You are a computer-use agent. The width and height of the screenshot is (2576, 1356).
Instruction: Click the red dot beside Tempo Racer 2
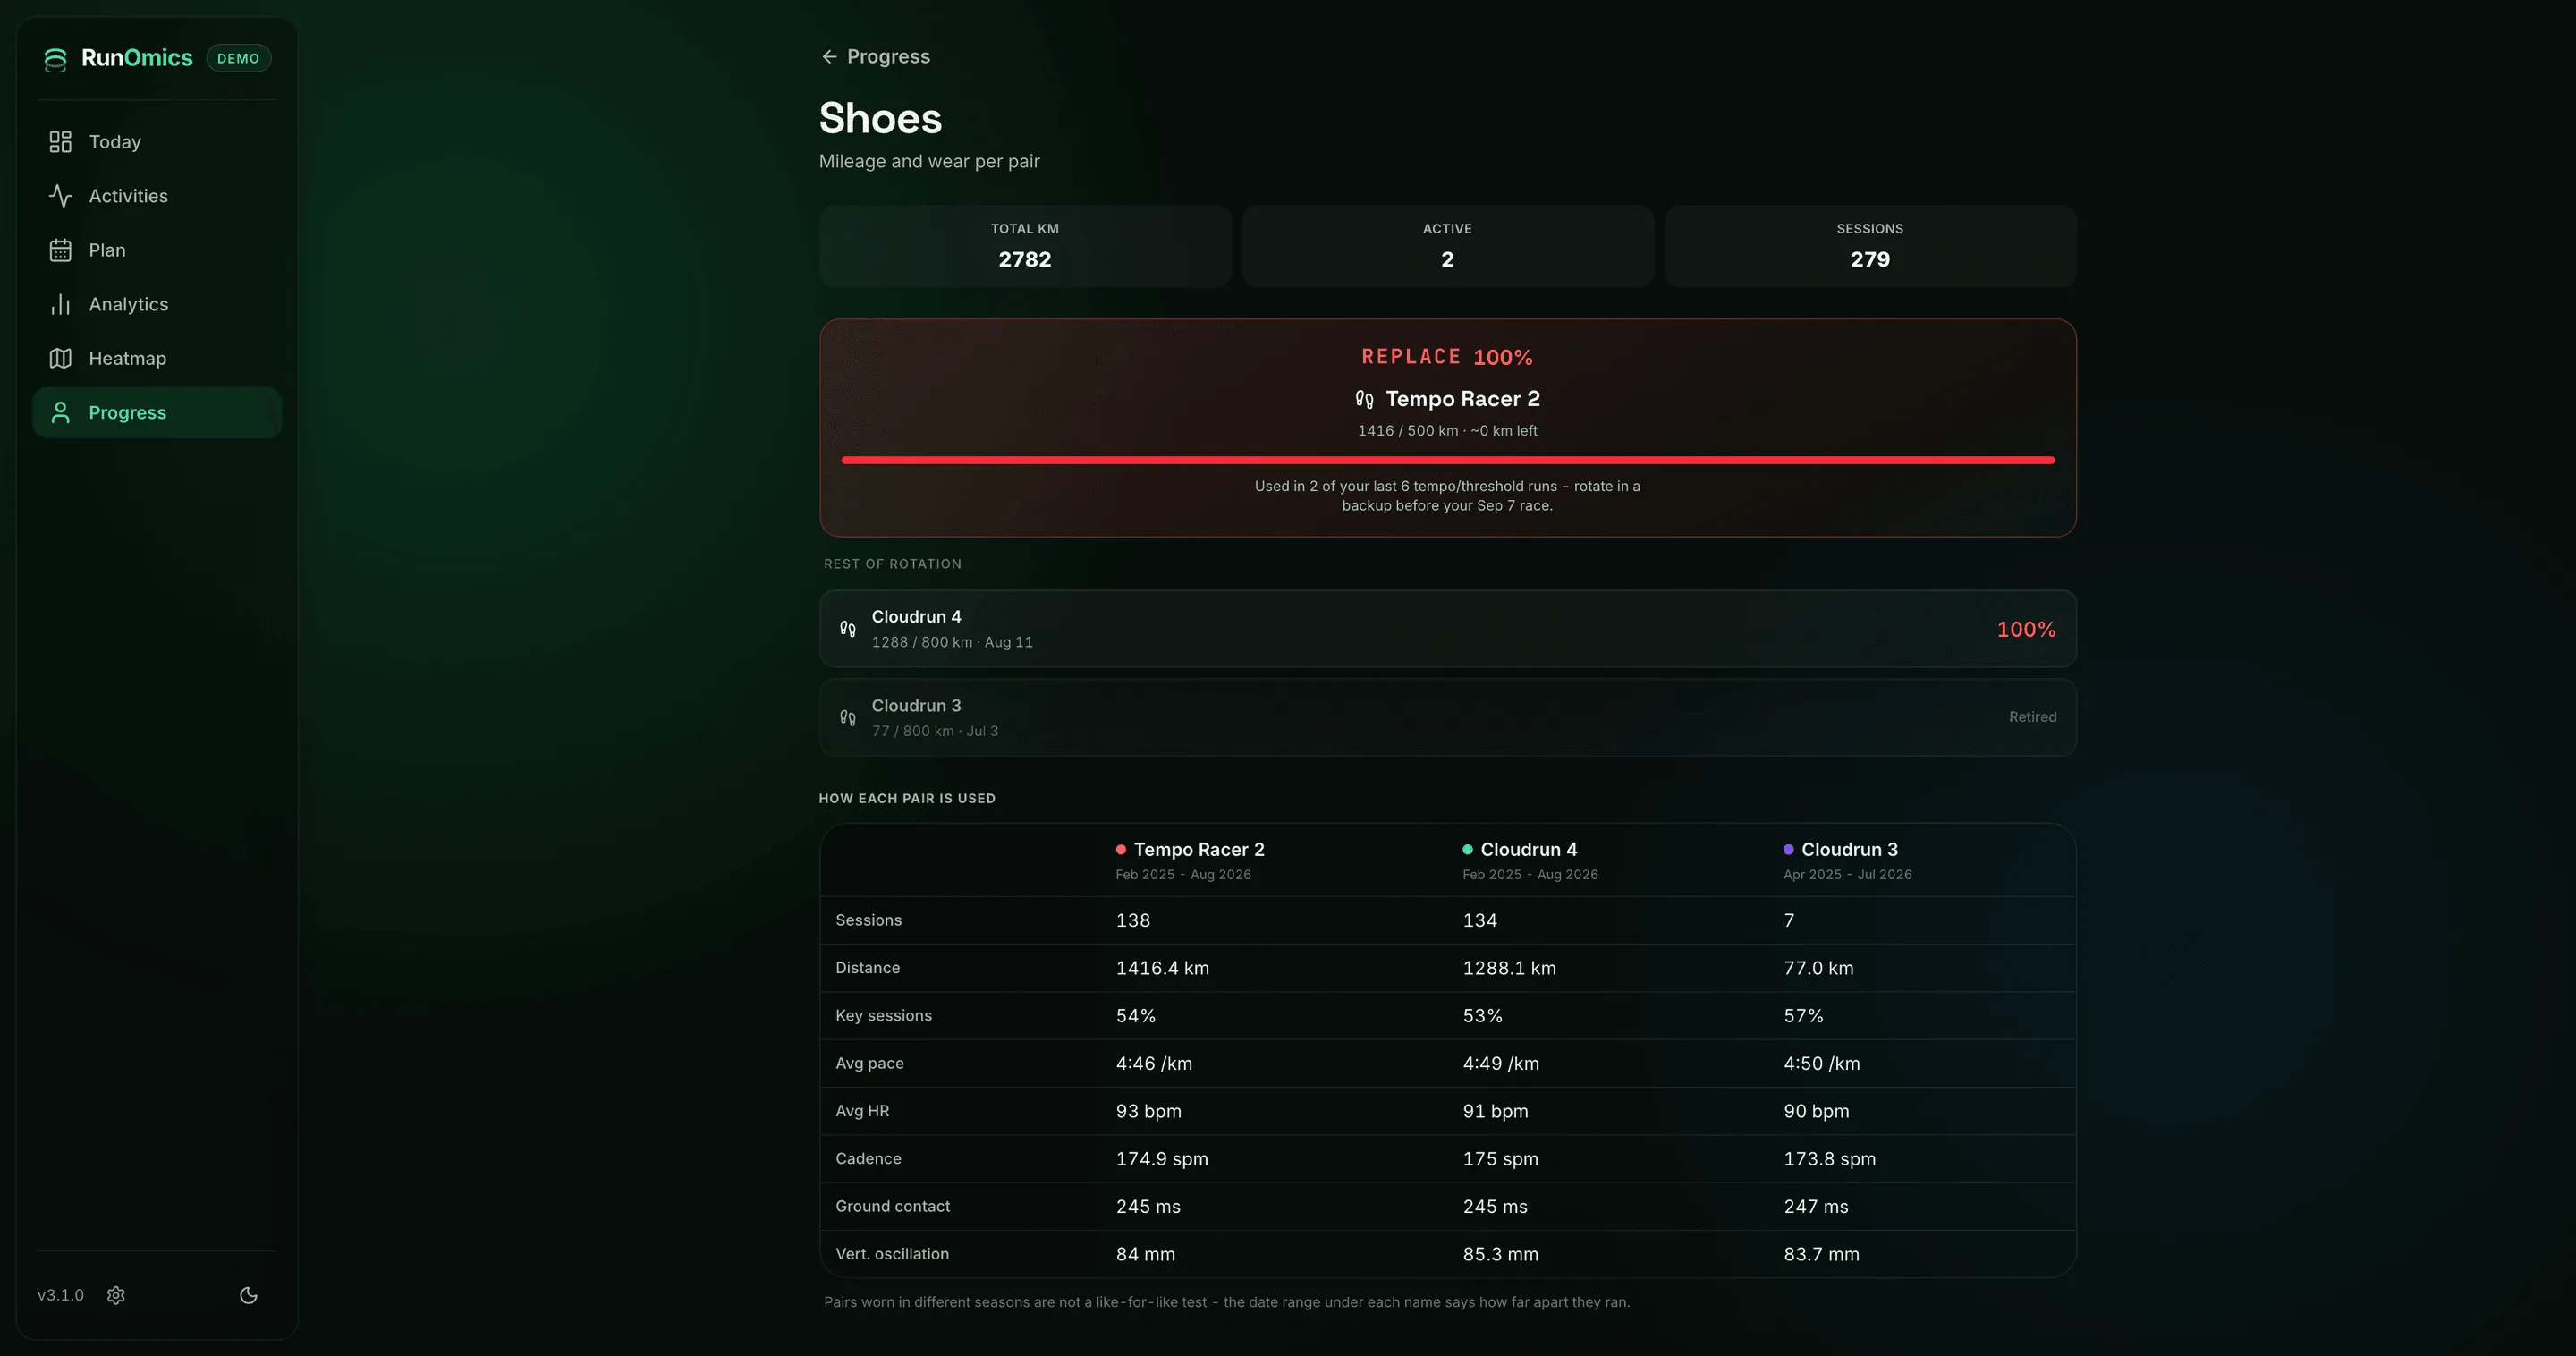1121,849
